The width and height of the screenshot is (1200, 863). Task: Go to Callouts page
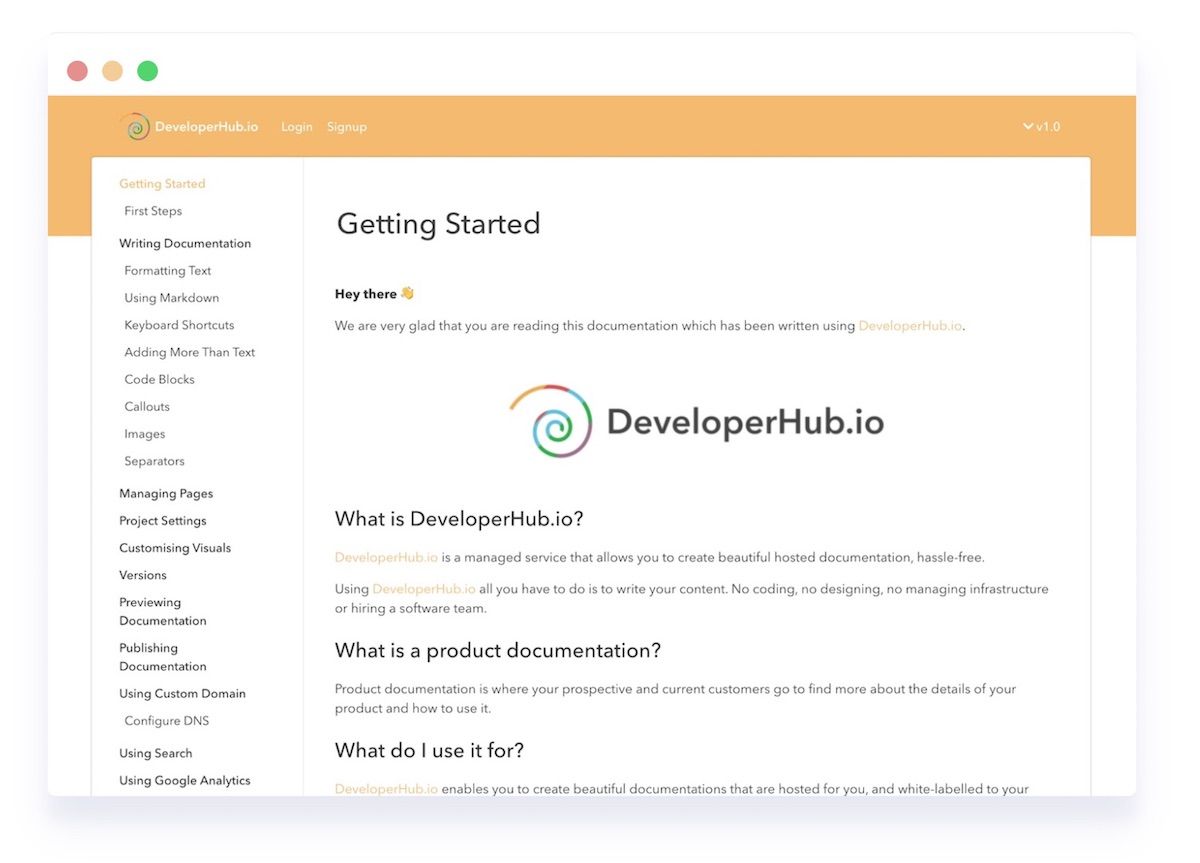coord(147,407)
